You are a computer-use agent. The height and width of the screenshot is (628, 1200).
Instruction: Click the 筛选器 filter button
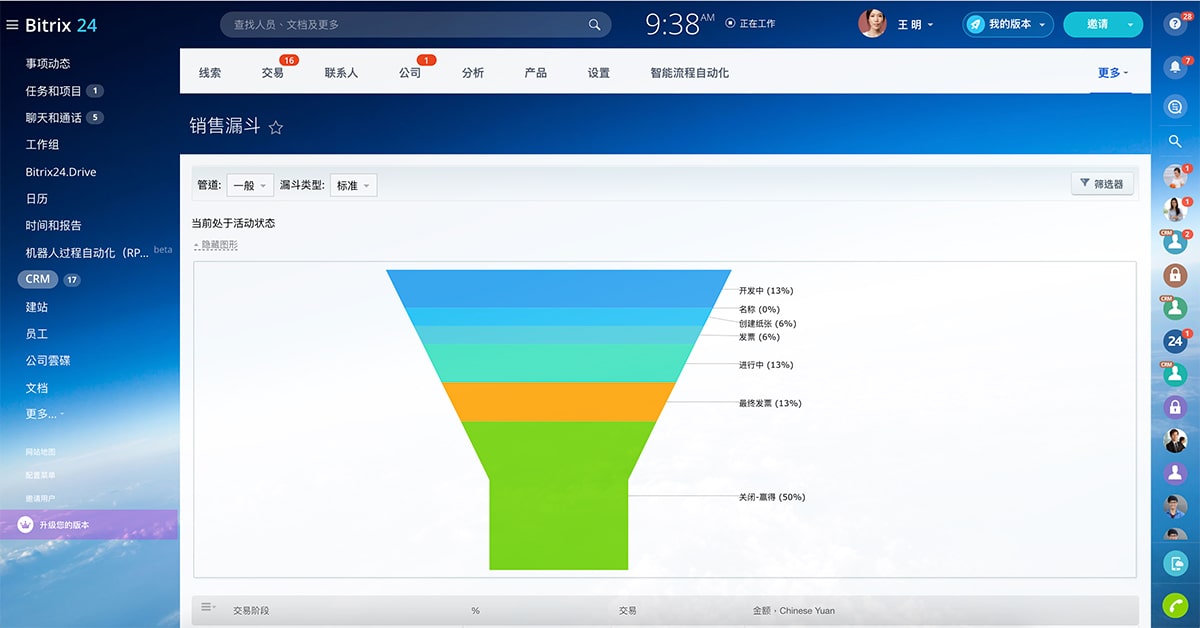[1102, 183]
